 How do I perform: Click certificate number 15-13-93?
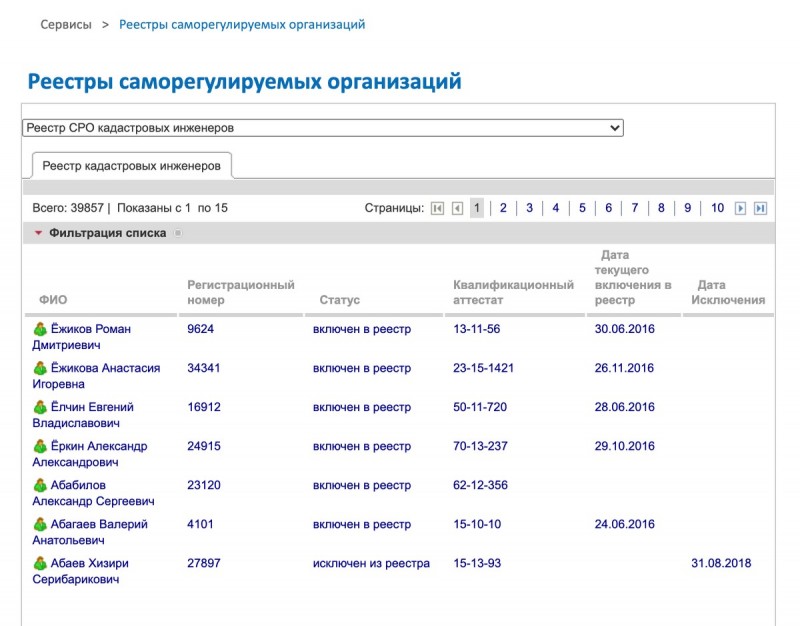click(x=477, y=563)
